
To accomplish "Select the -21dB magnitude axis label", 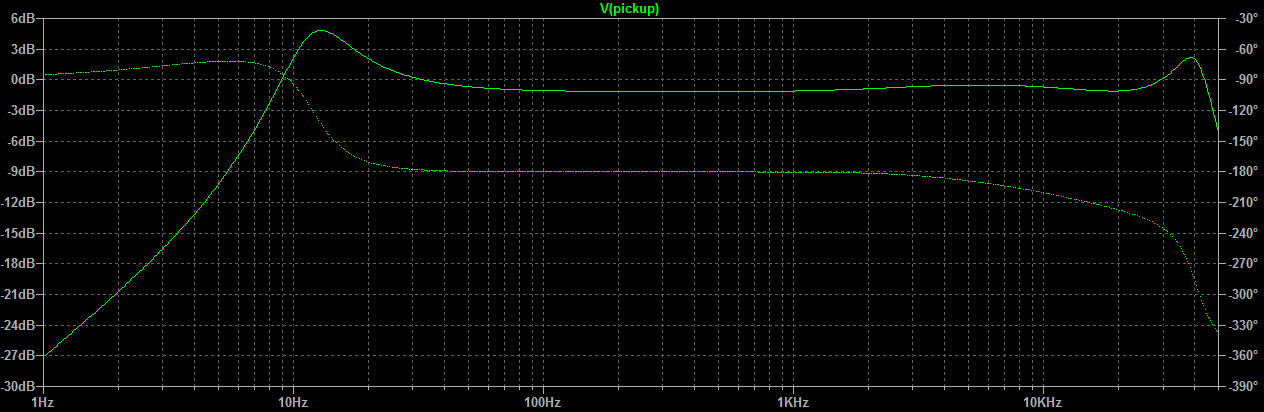I will pos(19,294).
